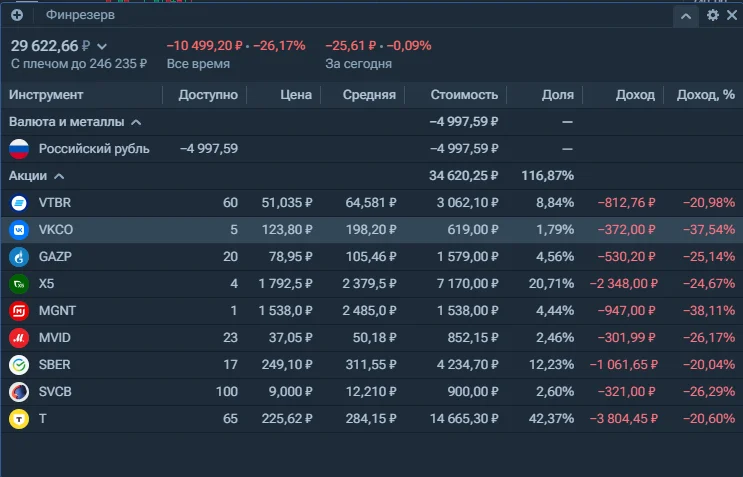The width and height of the screenshot is (743, 477).
Task: Sort by the Доход, % column header
Action: point(706,95)
